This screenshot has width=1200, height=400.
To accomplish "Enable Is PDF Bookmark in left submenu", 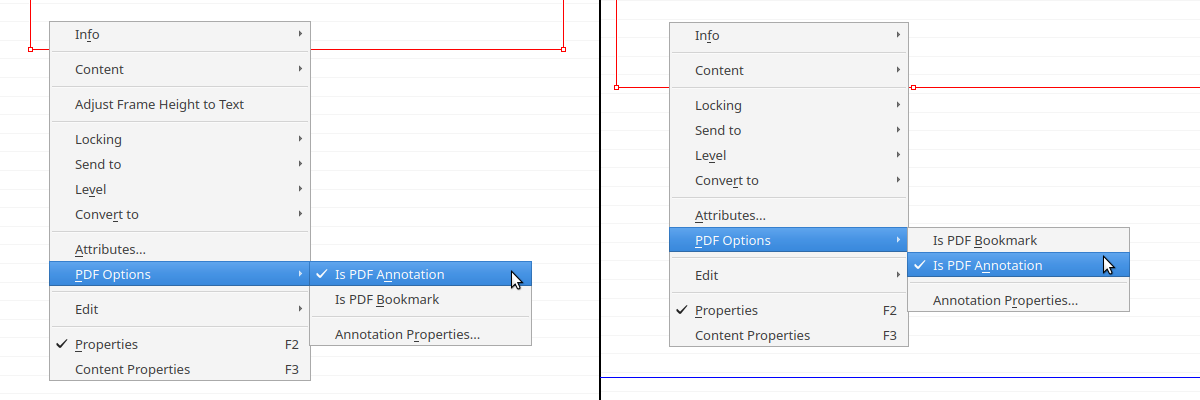I will (386, 299).
